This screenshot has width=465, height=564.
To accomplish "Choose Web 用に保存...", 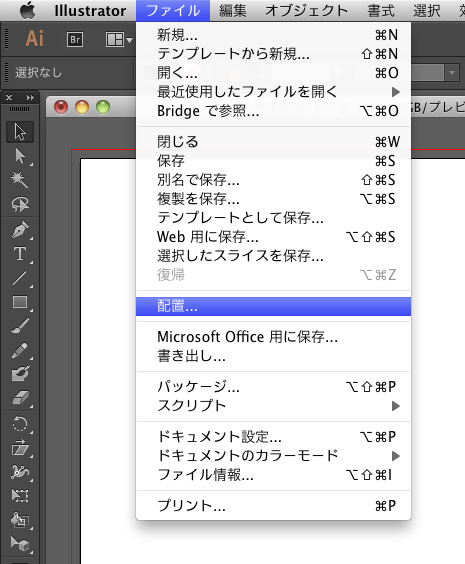I will point(273,237).
